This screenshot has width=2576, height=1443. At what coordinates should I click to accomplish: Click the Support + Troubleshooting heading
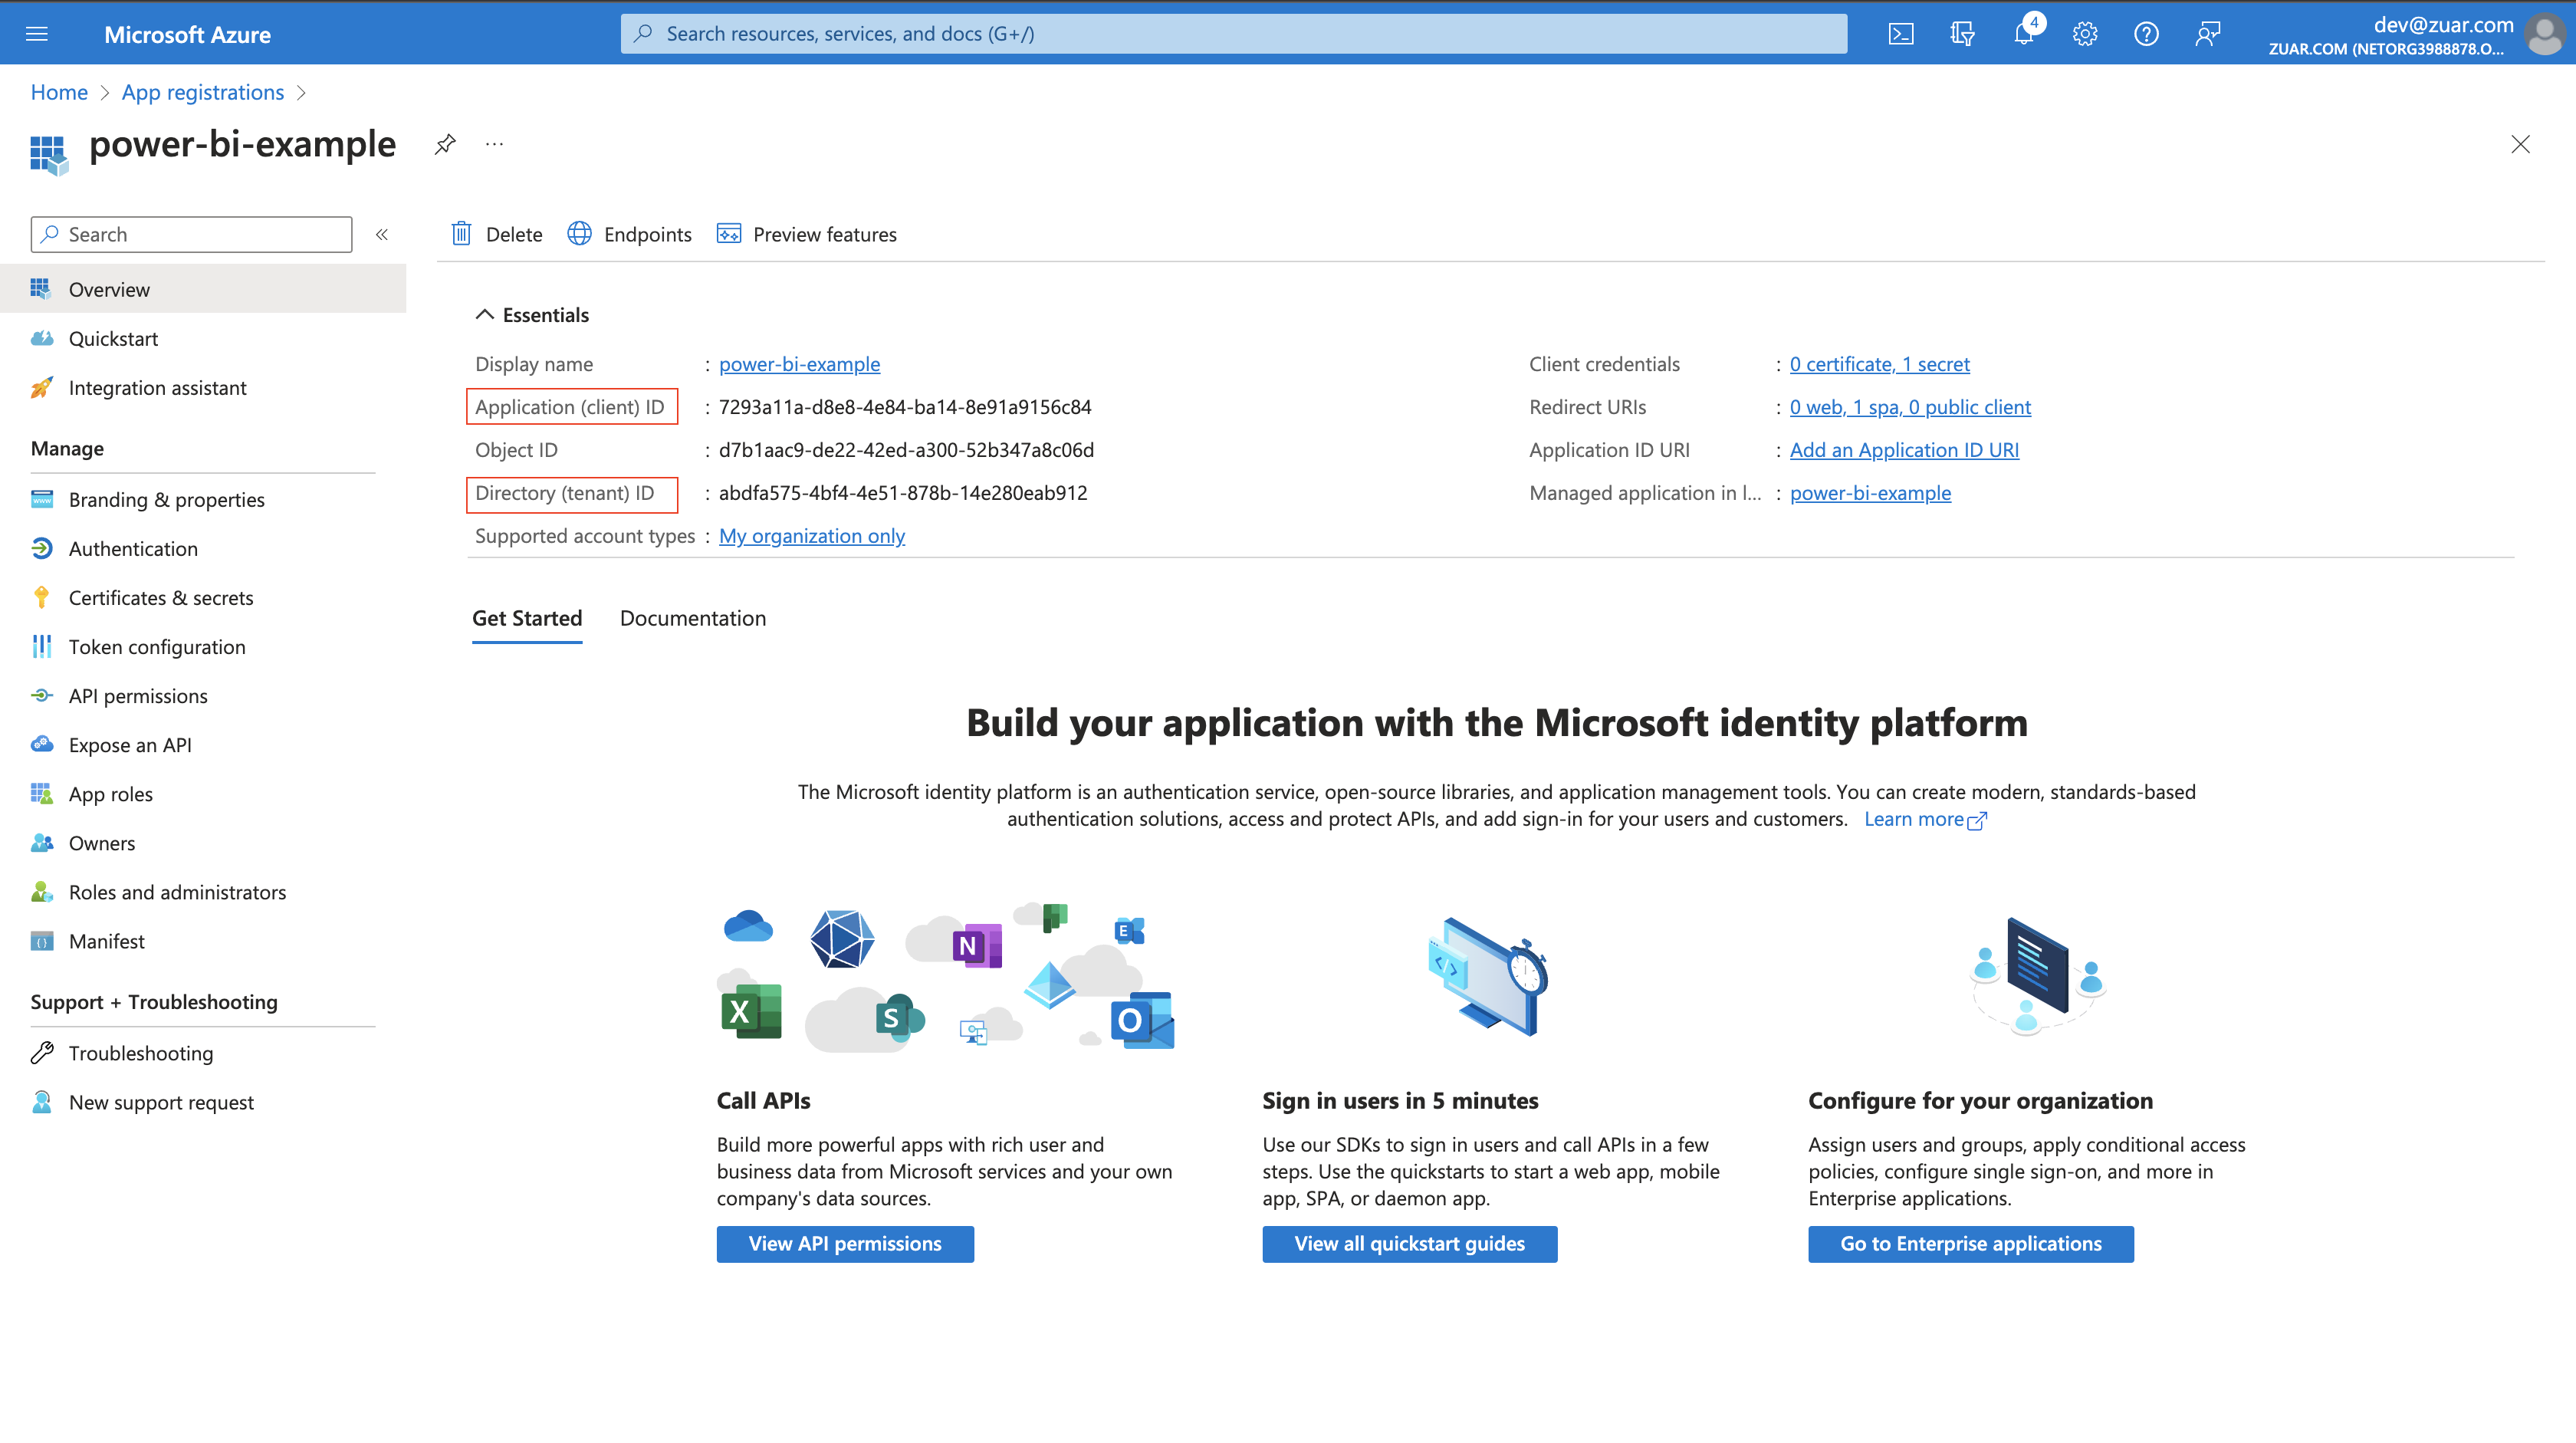154,1001
